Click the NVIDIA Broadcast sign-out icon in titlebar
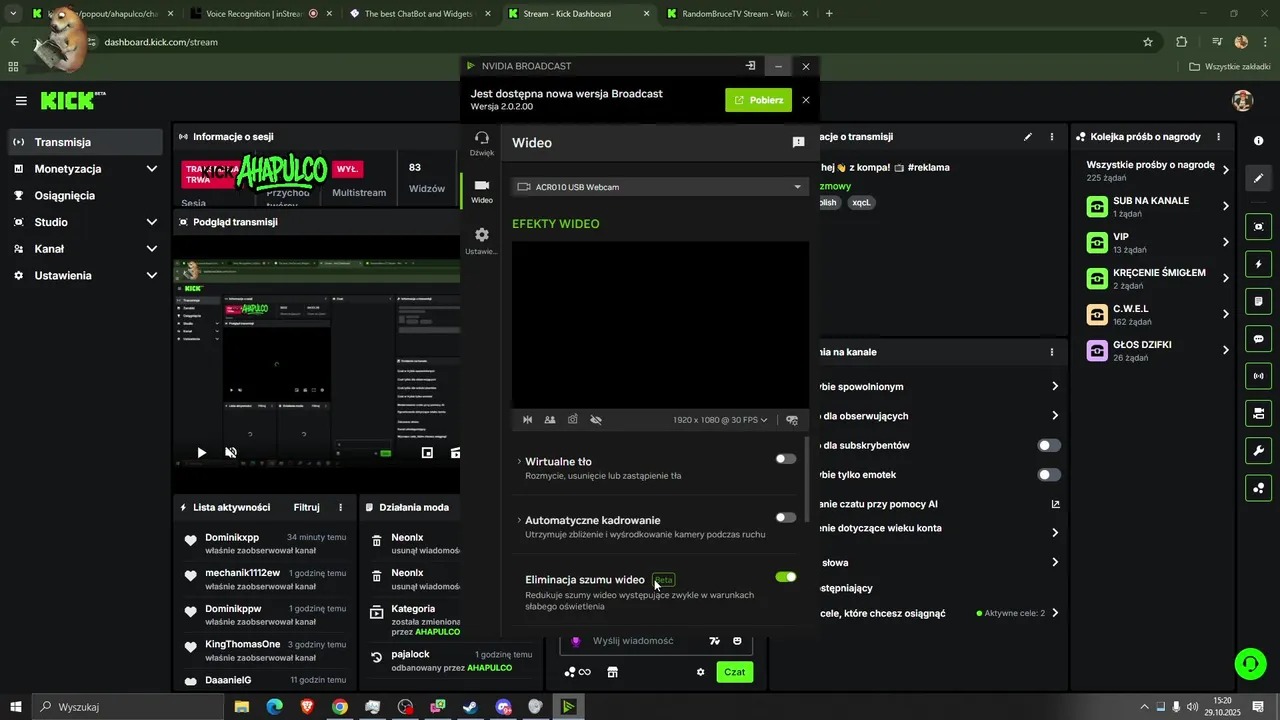The height and width of the screenshot is (720, 1280). pyautogui.click(x=750, y=66)
